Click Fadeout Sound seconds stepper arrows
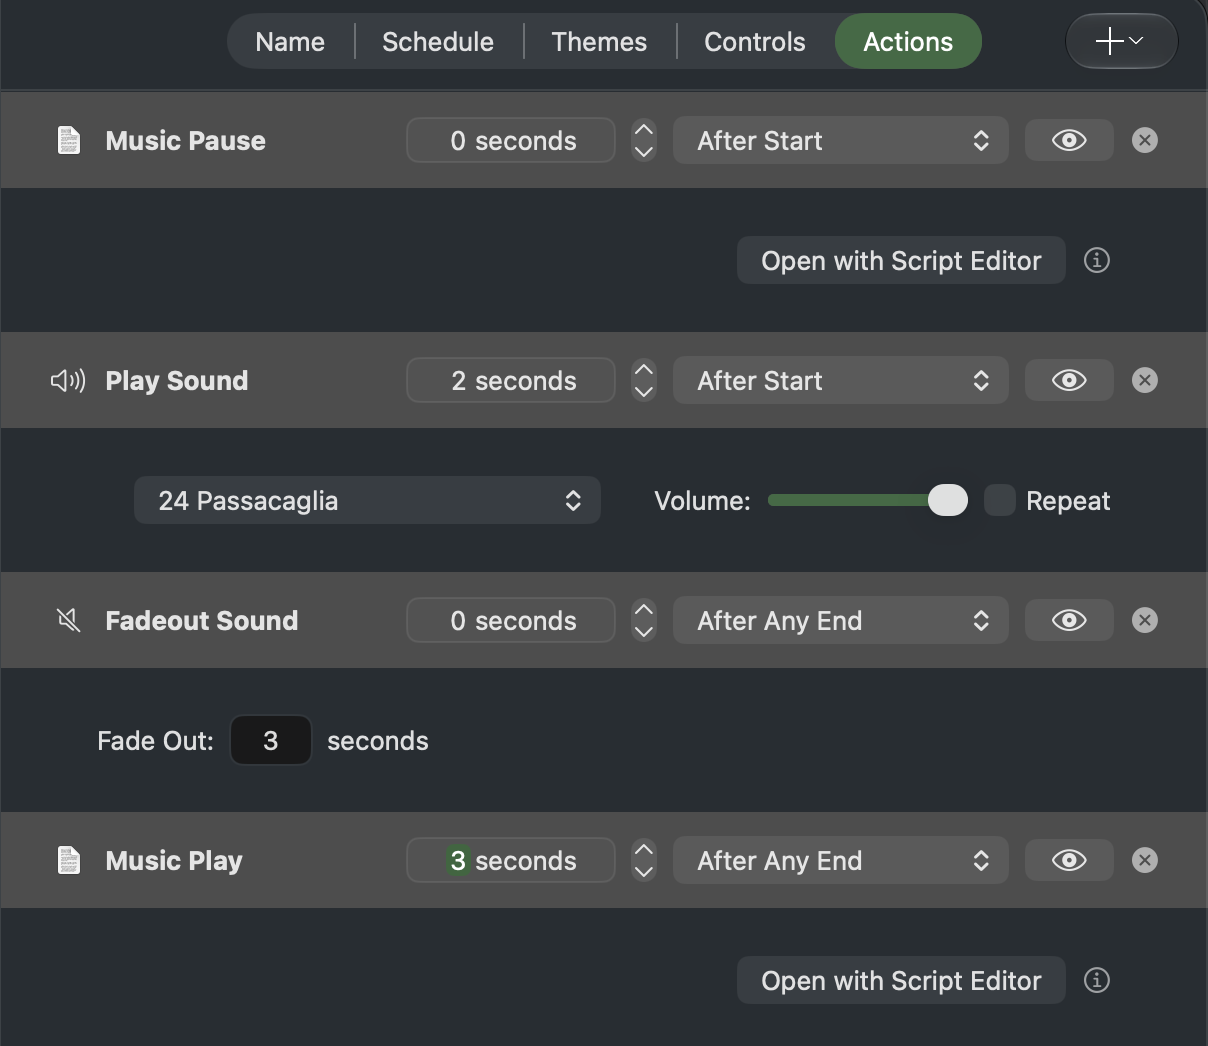 click(644, 620)
